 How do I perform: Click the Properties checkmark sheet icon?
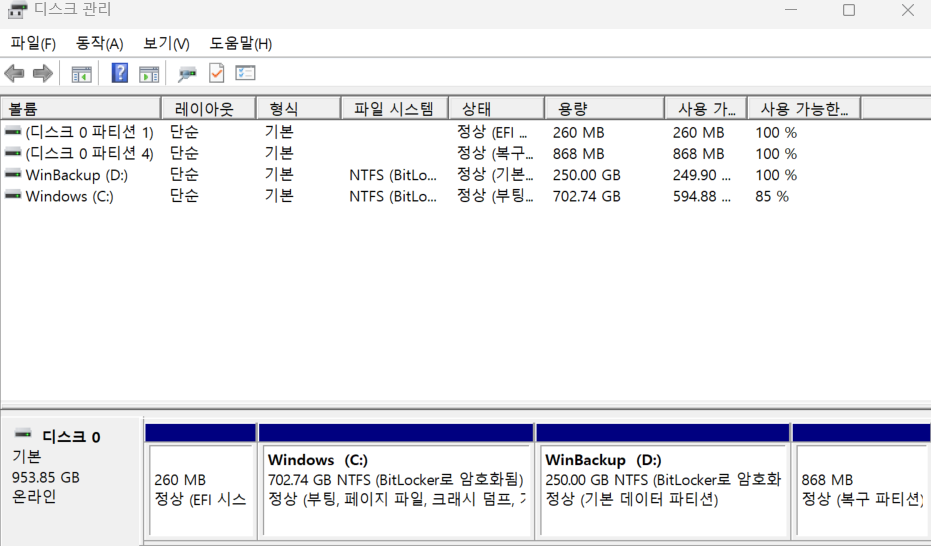217,73
